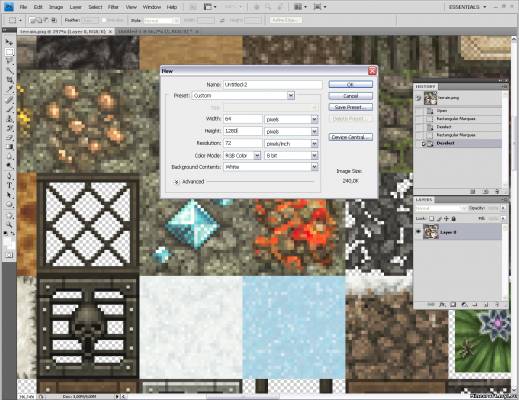The height and width of the screenshot is (400, 519).
Task: Open Background Contents dropdown
Action: pos(314,167)
